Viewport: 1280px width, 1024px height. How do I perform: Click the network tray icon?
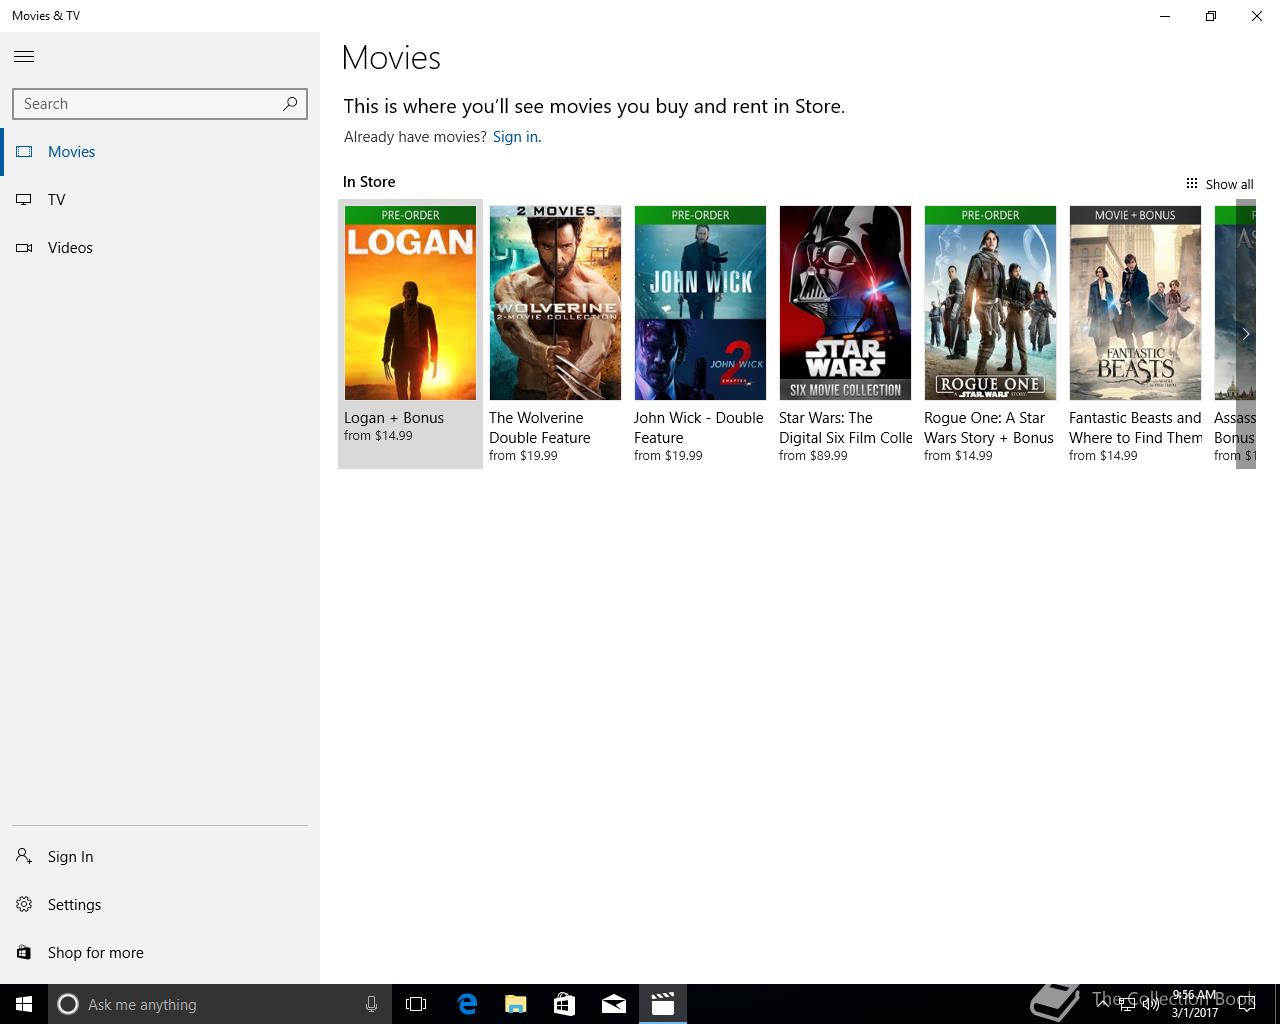[x=1127, y=1004]
